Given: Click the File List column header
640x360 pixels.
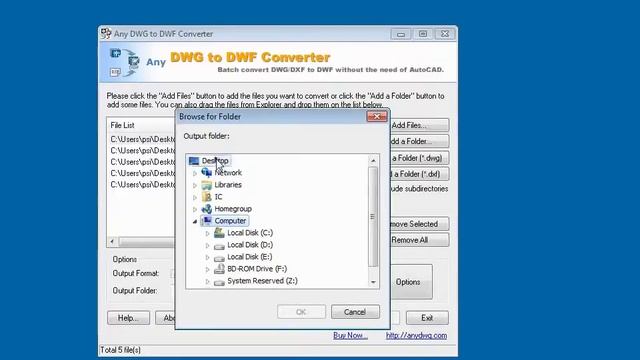Looking at the screenshot, I should [x=141, y=125].
